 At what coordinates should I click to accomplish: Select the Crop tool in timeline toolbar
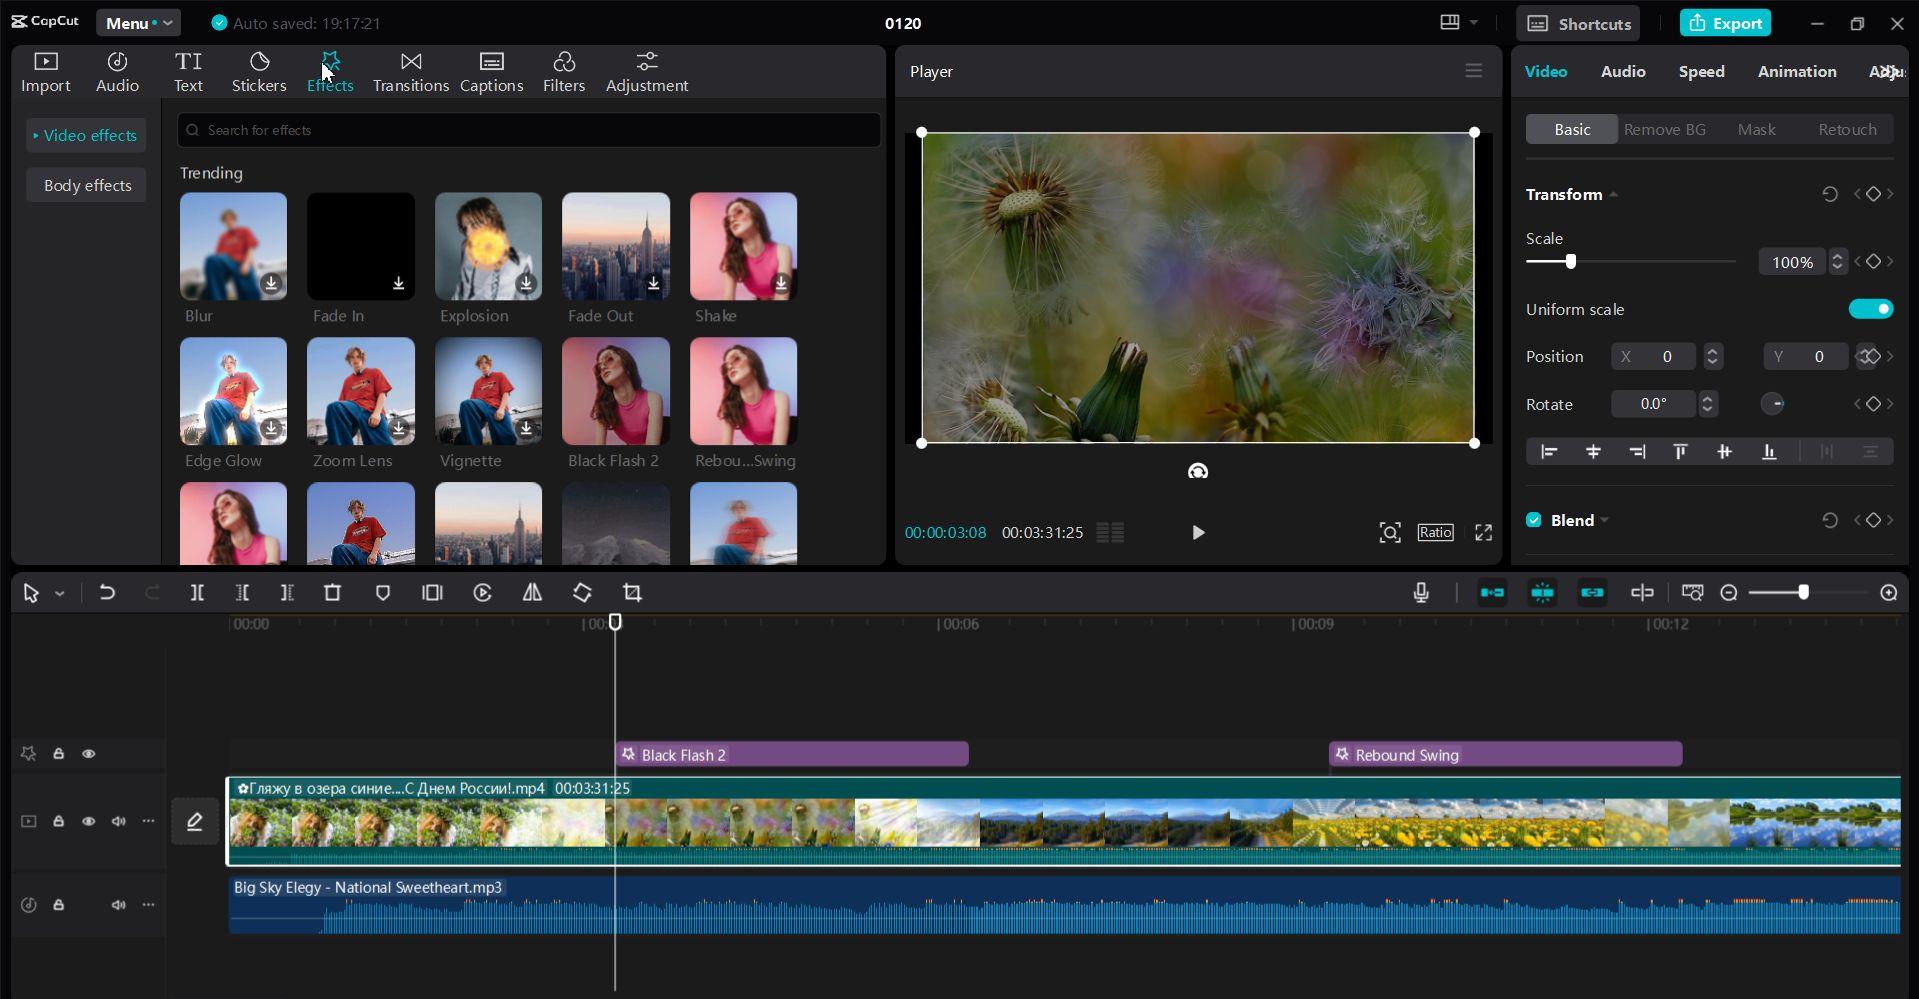point(632,593)
